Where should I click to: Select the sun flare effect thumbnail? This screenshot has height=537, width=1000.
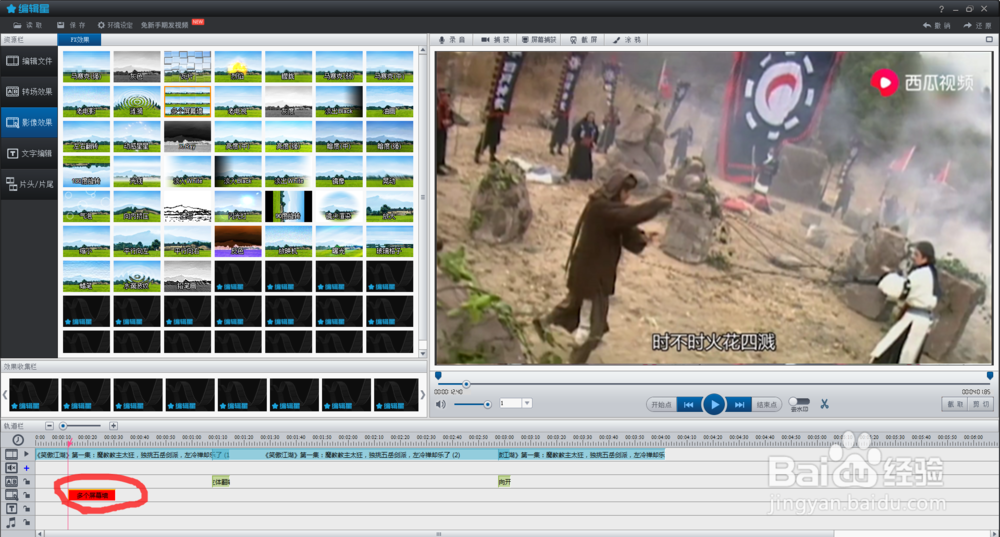click(238, 66)
